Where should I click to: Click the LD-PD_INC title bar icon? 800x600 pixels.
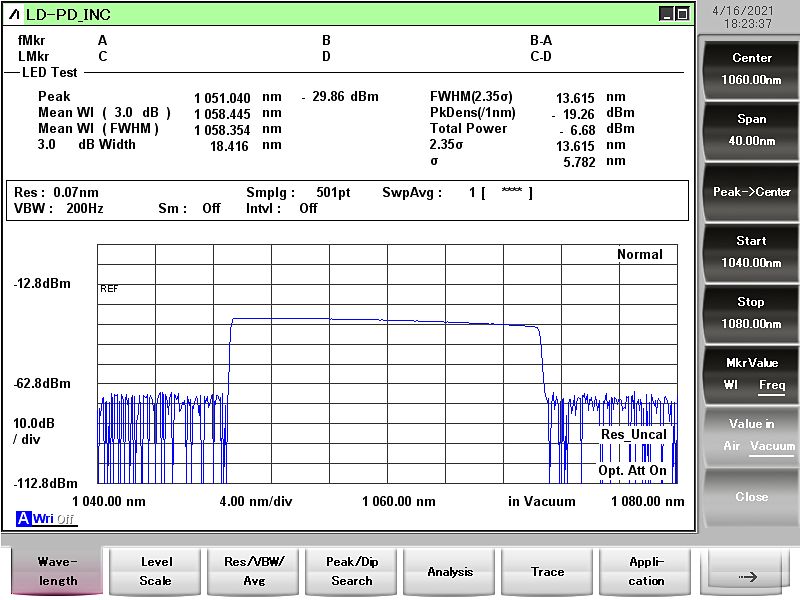(x=12, y=14)
